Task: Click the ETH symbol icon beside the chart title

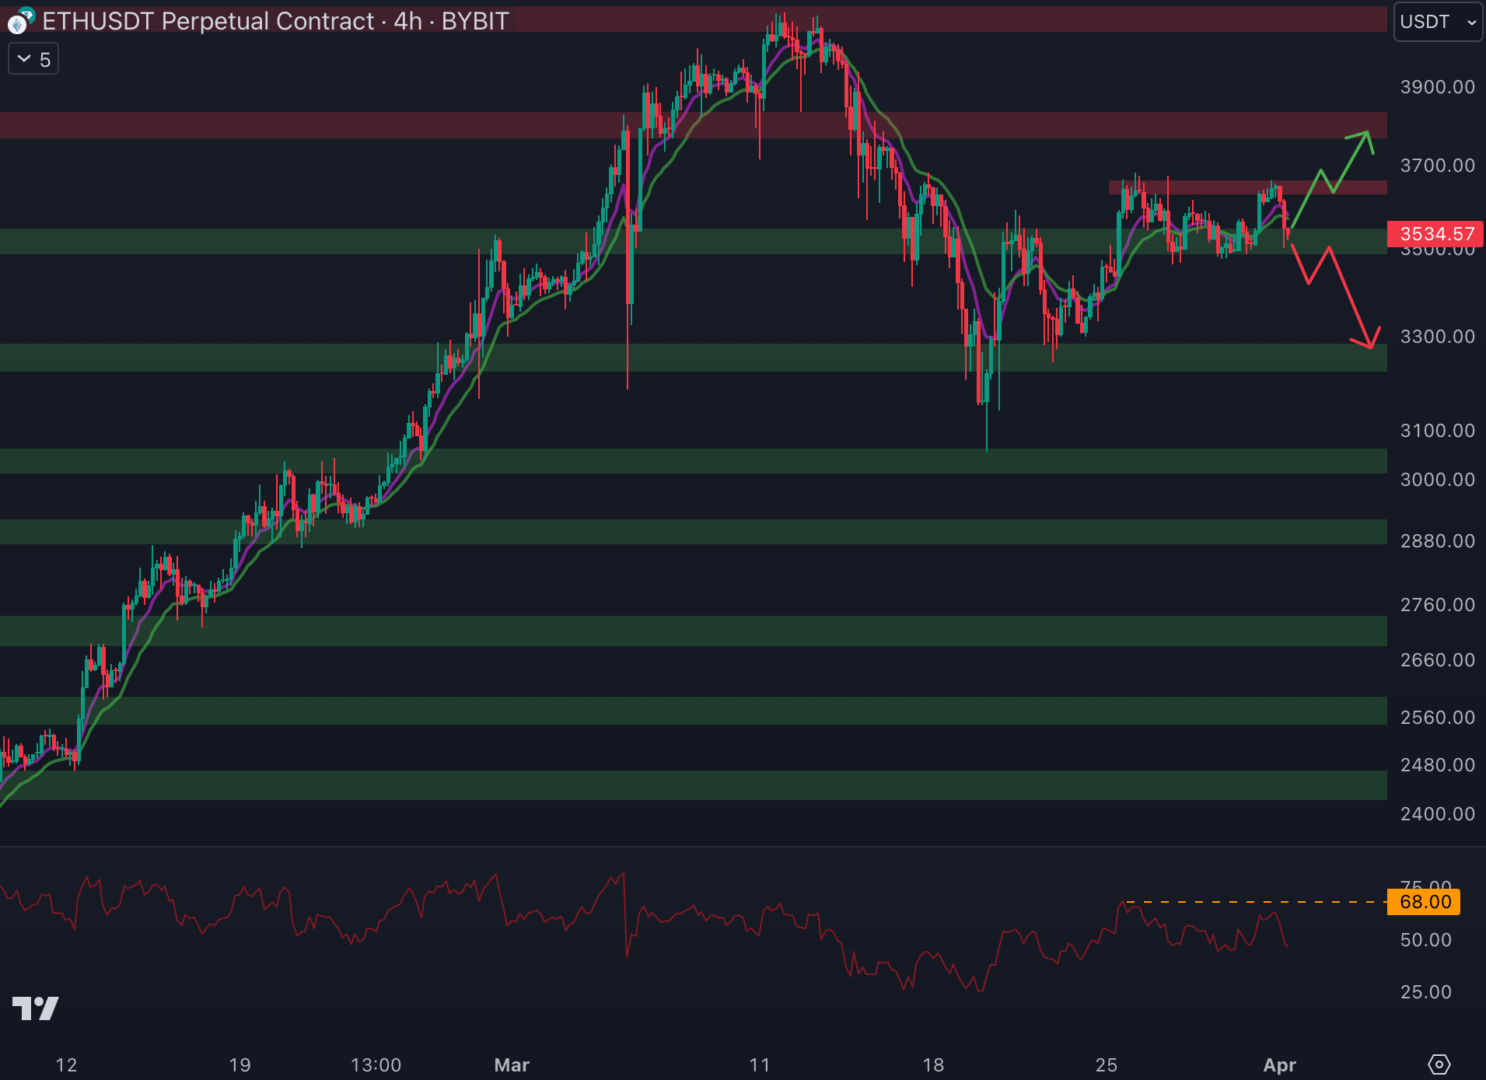Action: coord(19,20)
